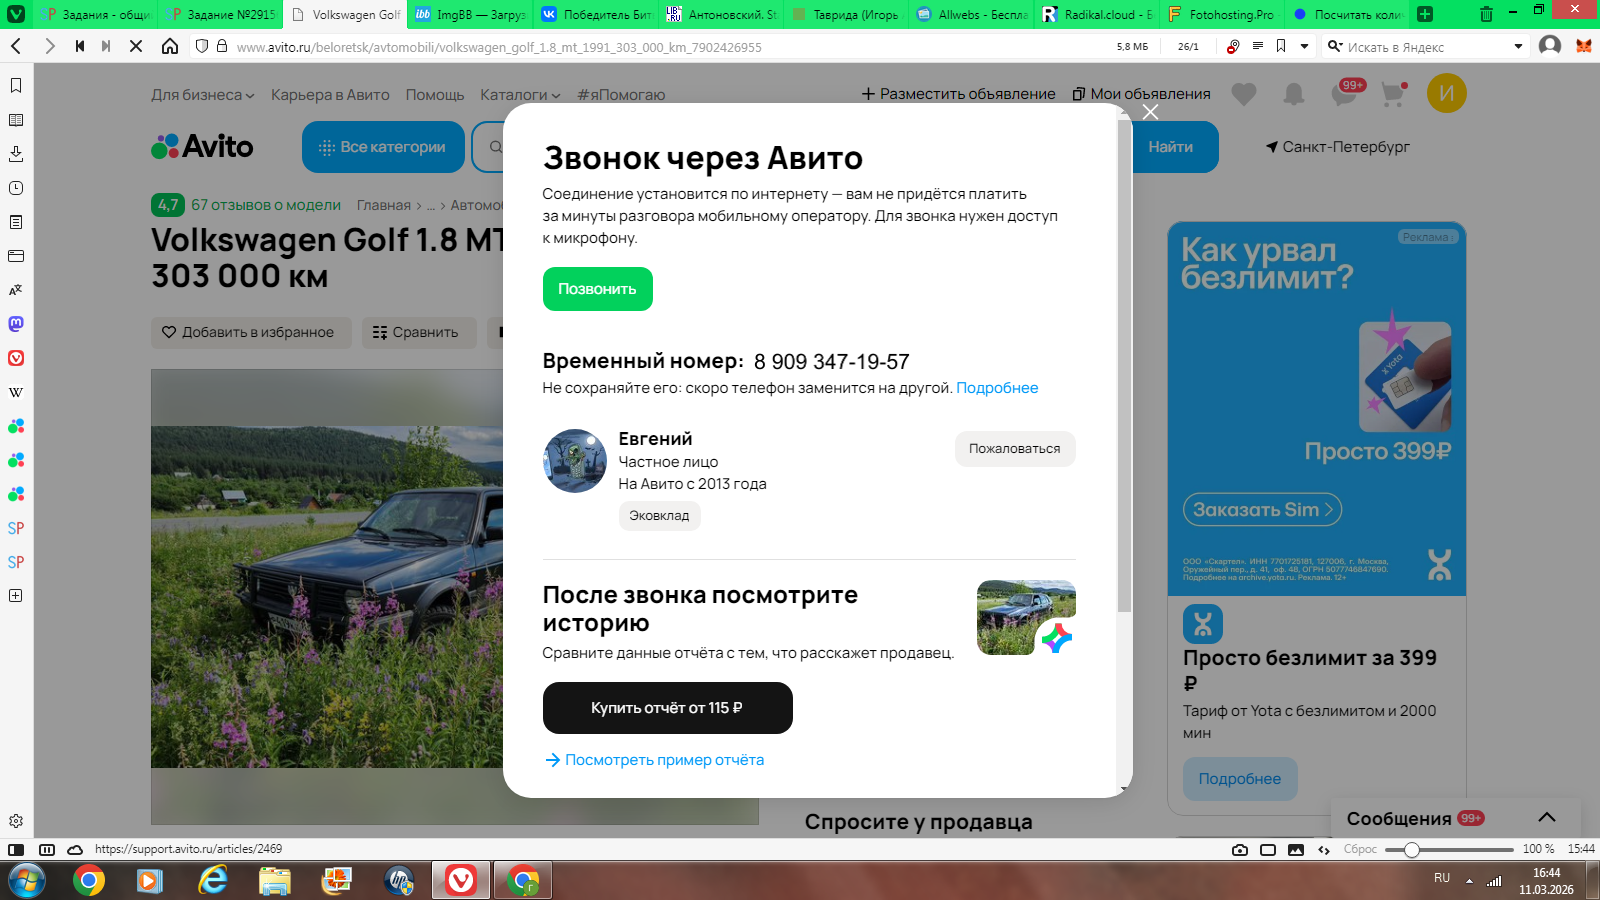Open the Avito shopping cart

click(1393, 94)
